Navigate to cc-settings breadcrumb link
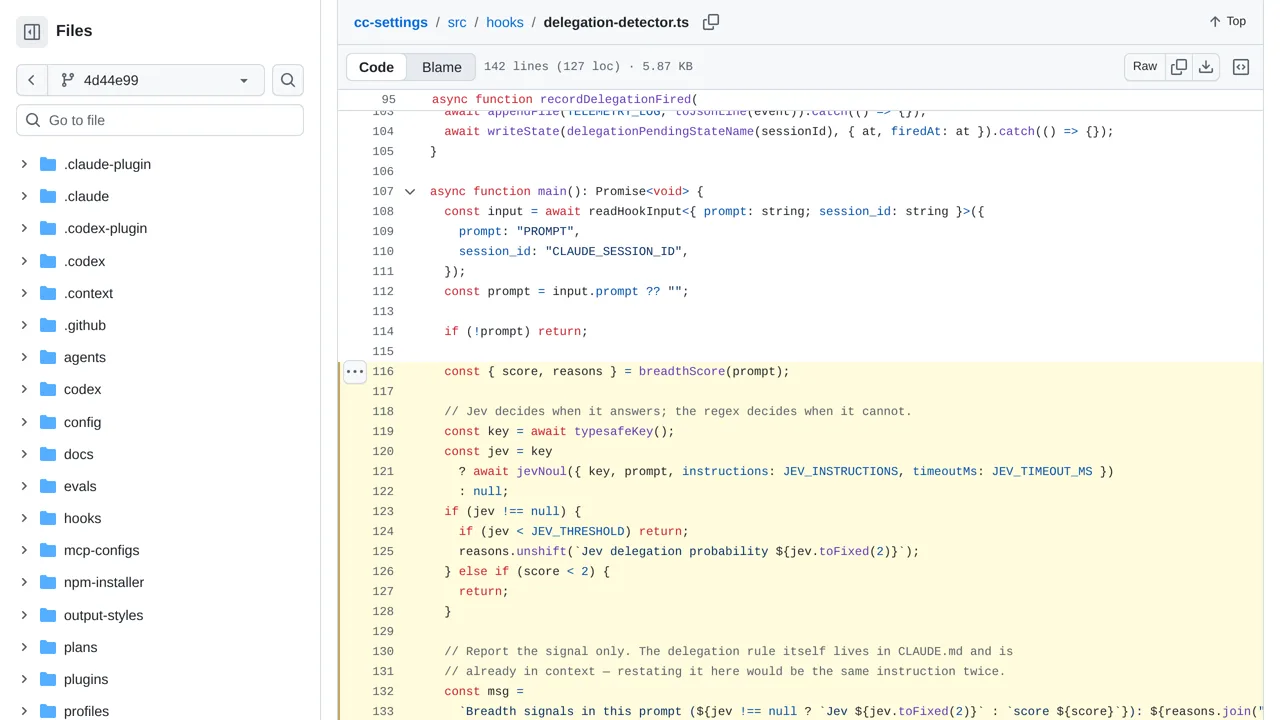This screenshot has width=1280, height=720. [x=391, y=22]
